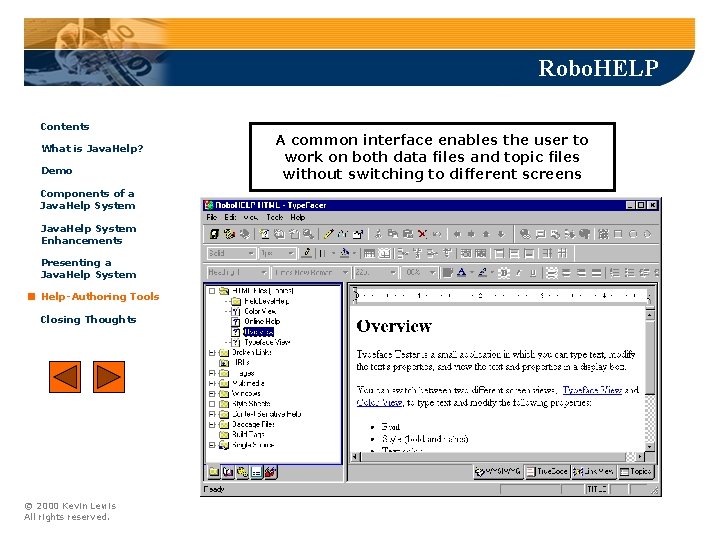
Task: Click the yellow pencil edit icon
Action: click(328, 234)
